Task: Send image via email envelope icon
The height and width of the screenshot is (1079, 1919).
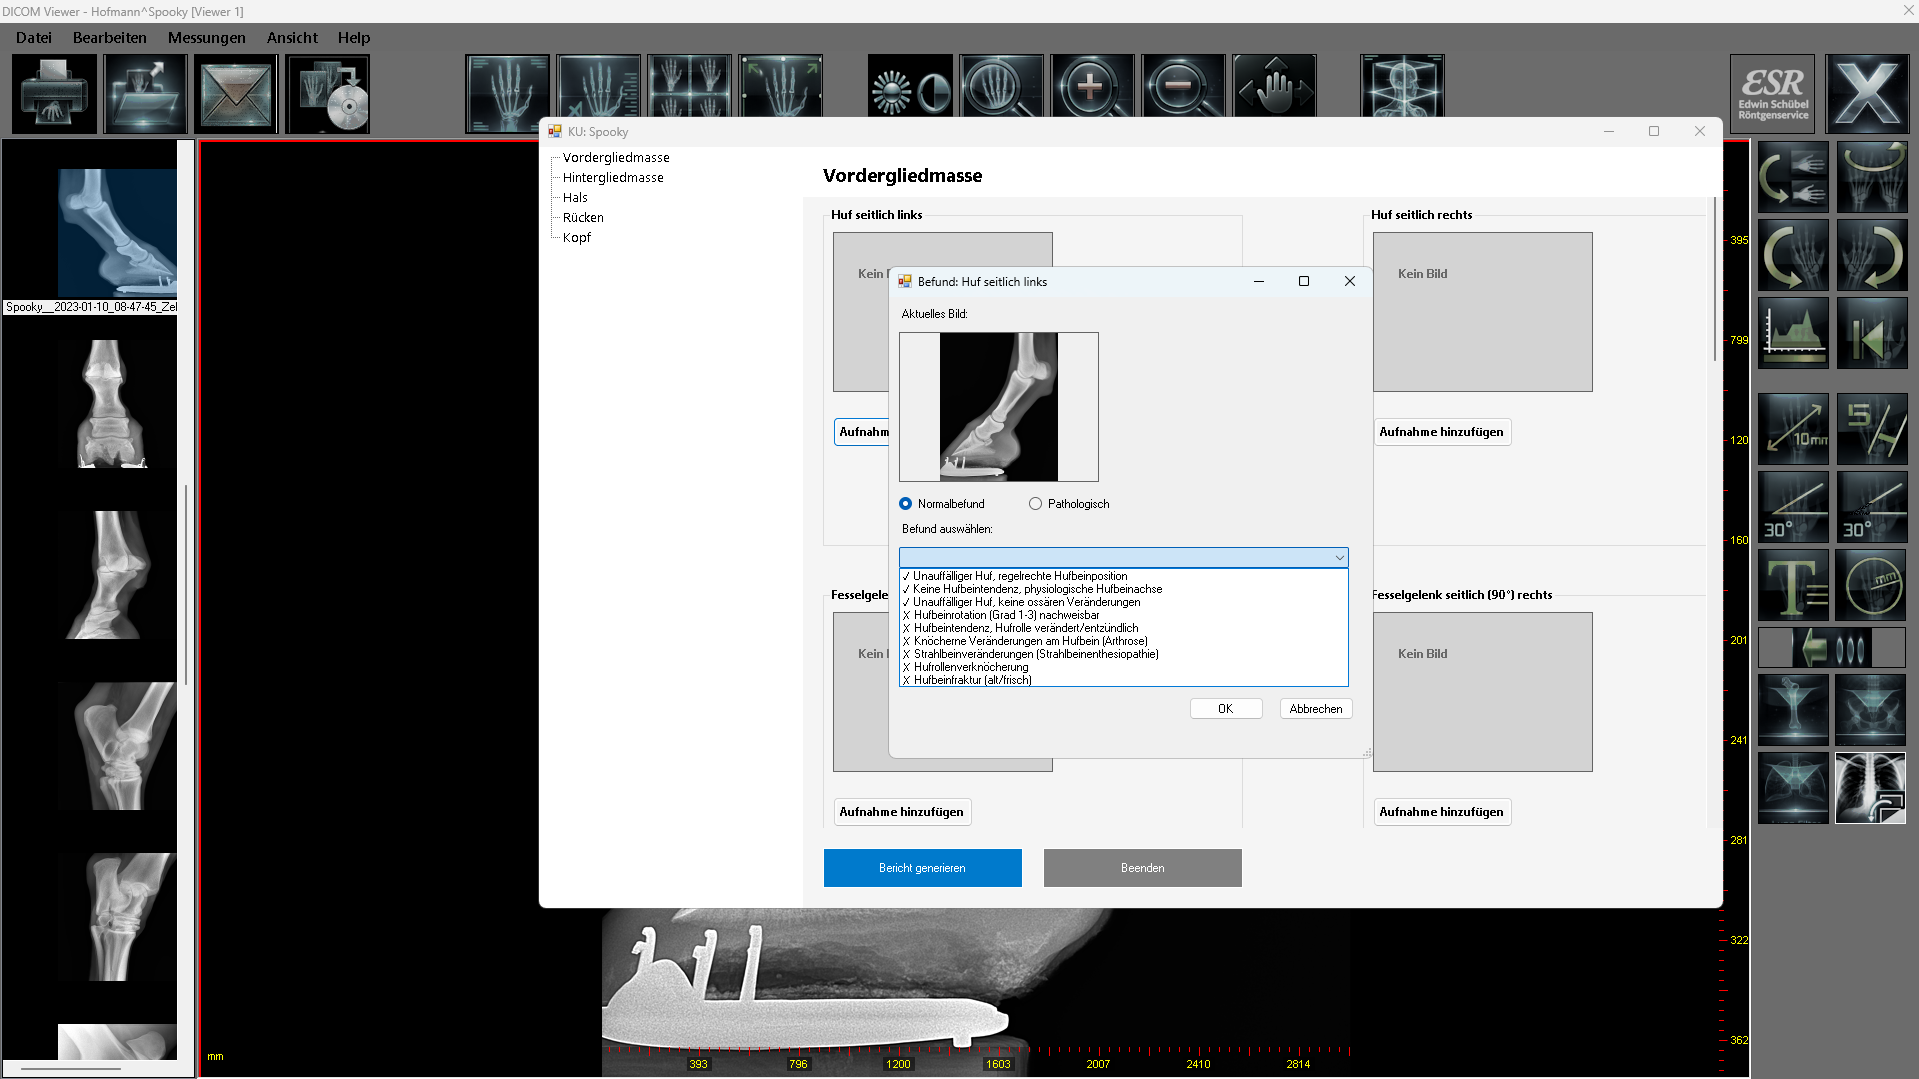Action: coord(236,94)
